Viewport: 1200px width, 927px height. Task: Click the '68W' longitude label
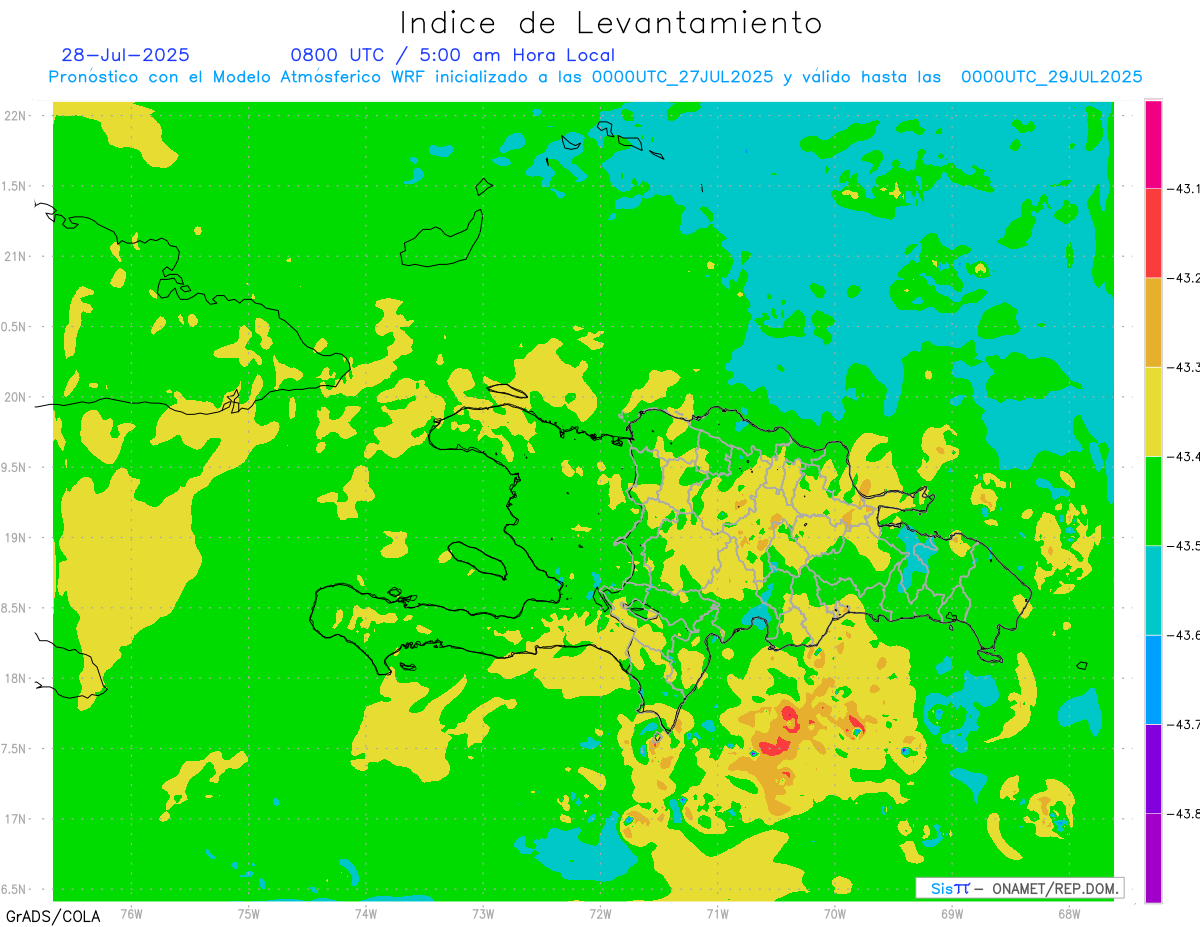coord(1069,913)
